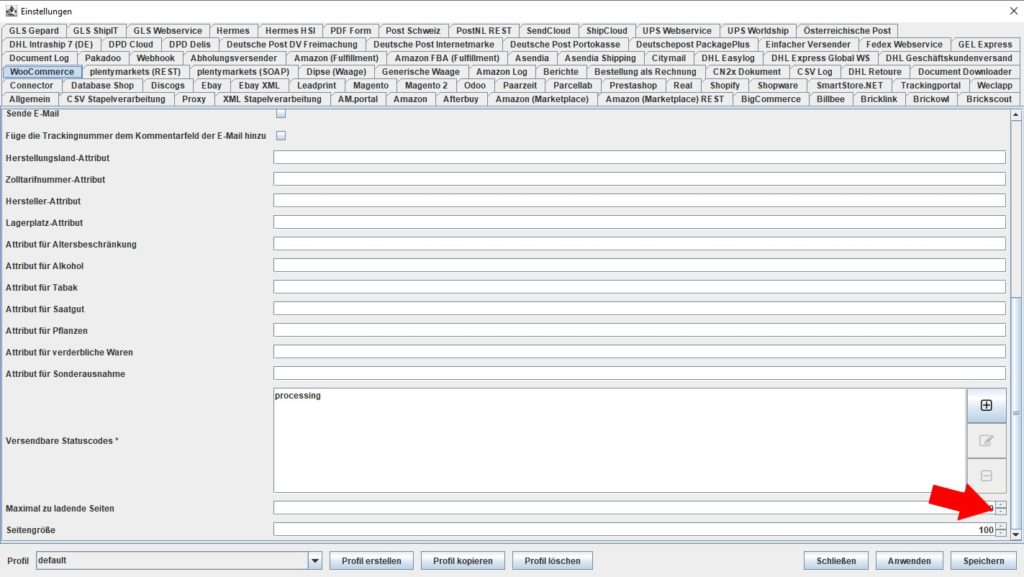Screen dimensions: 1024x577
Task: Select the Billbee tab
Action: point(831,99)
